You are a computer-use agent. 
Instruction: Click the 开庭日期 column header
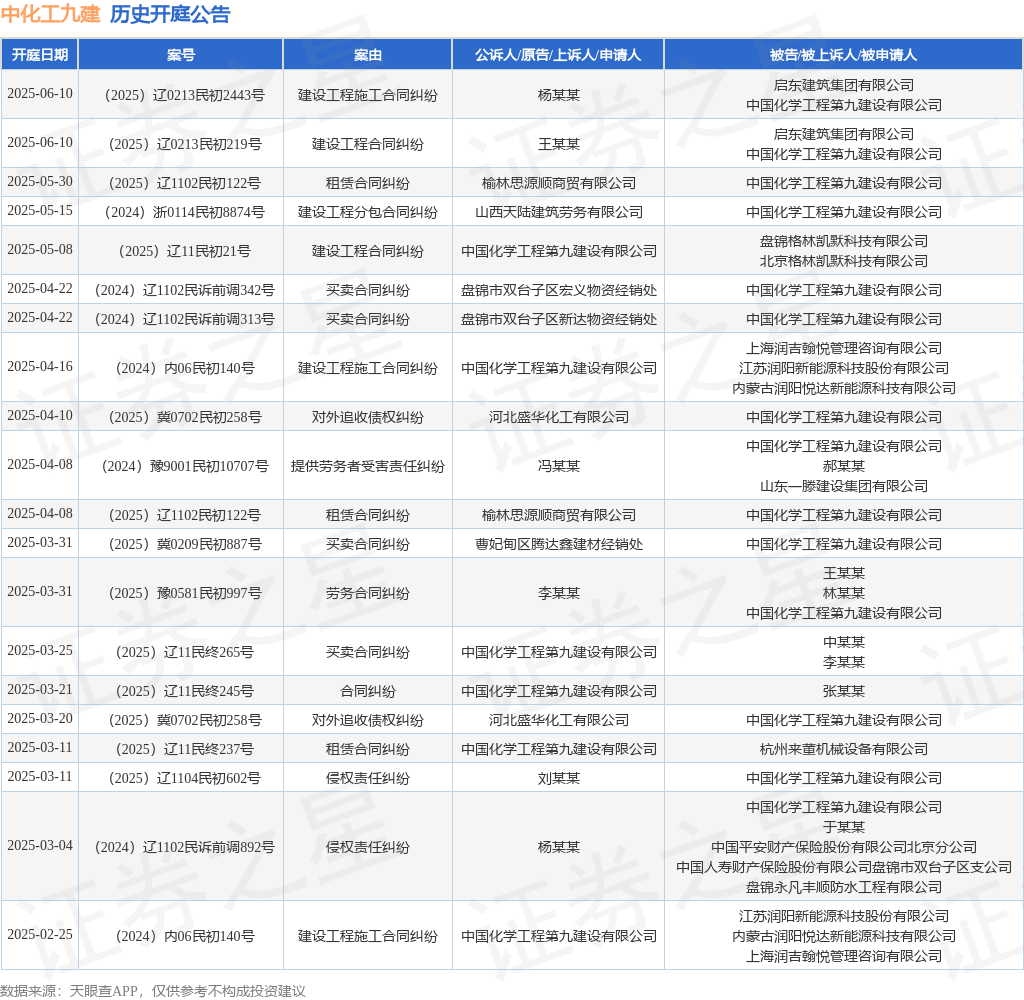tap(40, 55)
